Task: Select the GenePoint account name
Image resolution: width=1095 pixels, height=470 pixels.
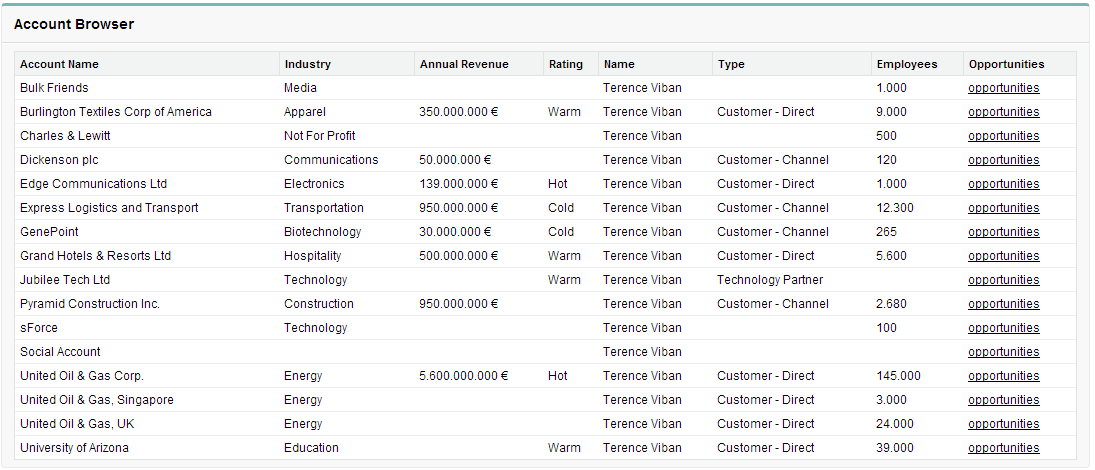Action: click(49, 232)
